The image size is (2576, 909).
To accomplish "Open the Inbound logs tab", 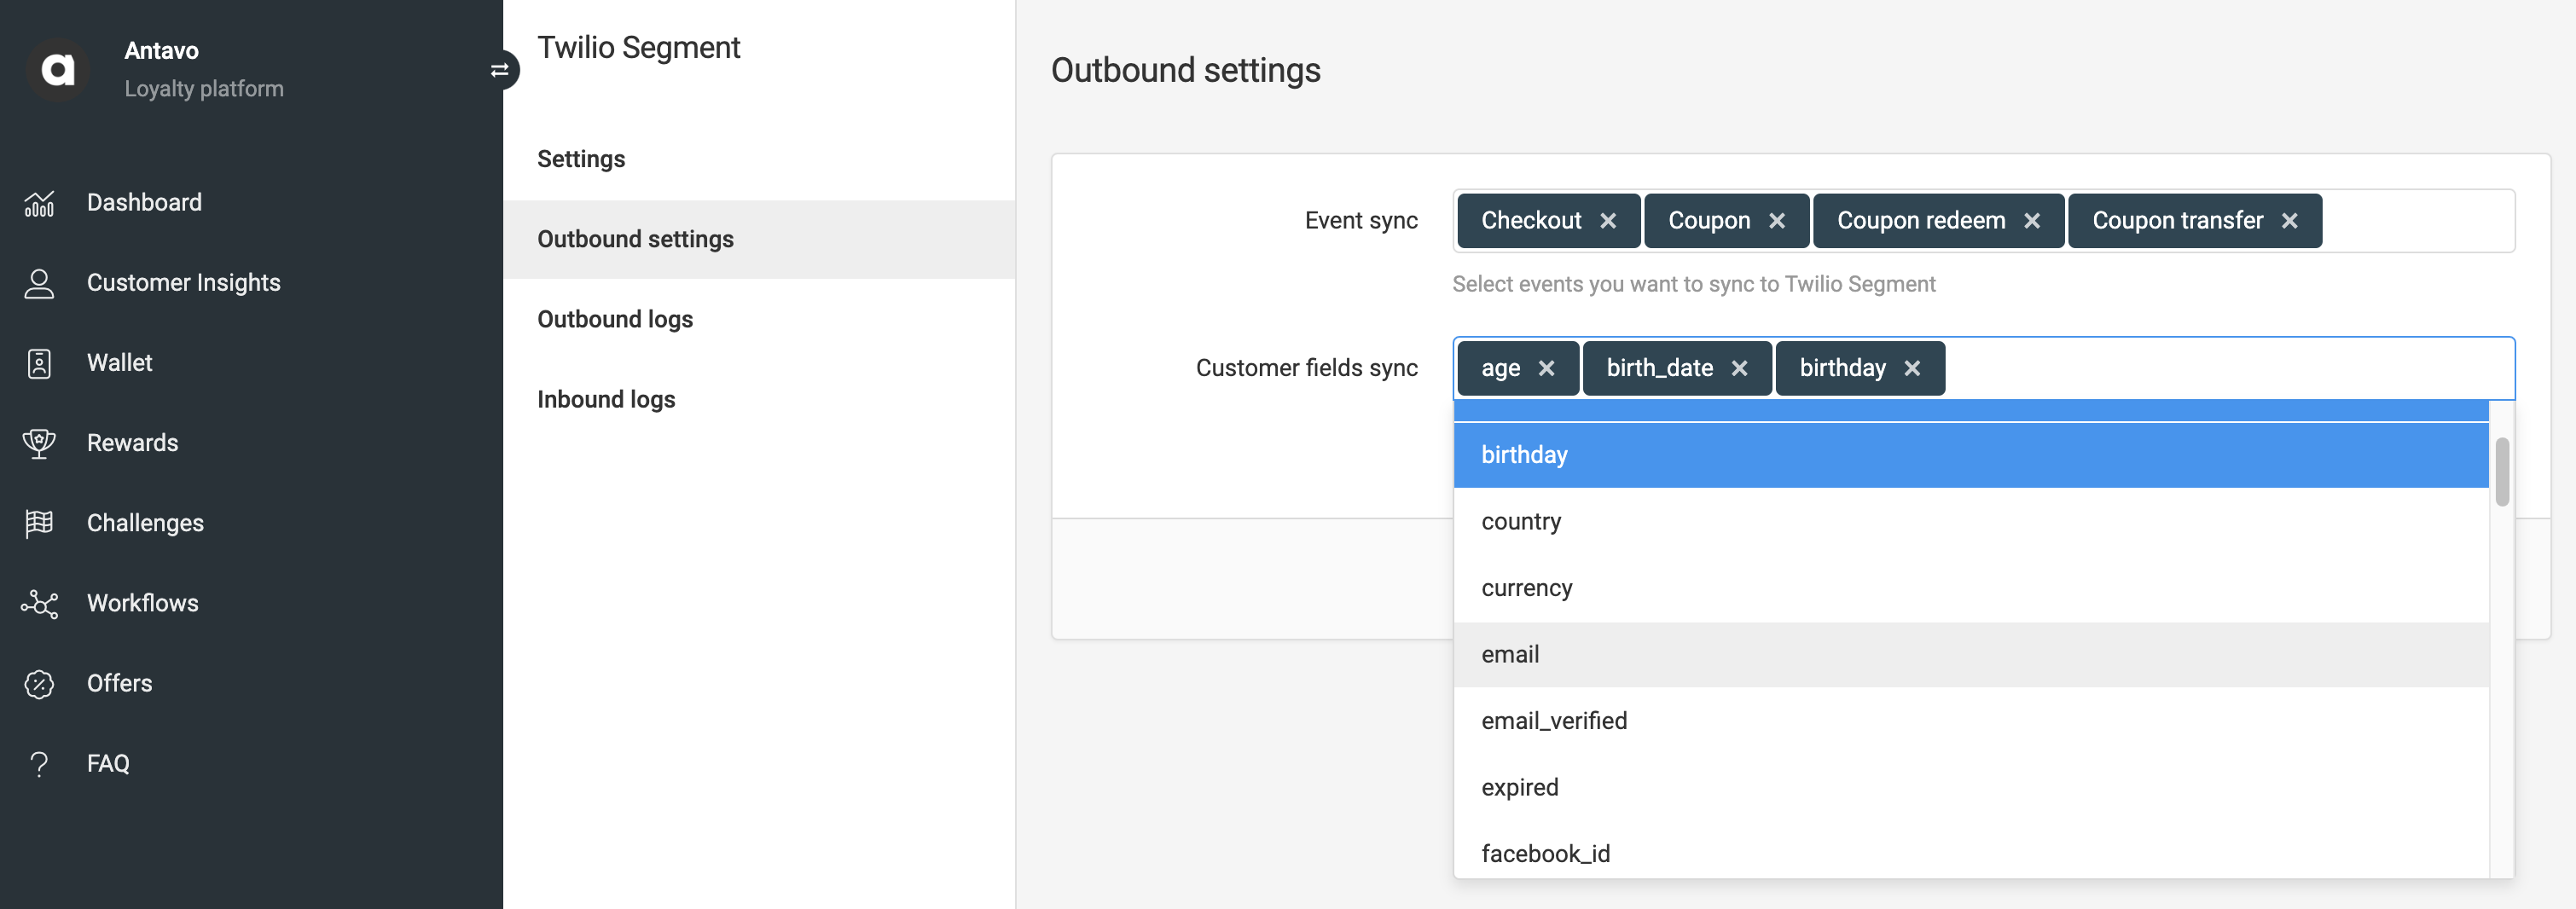I will pyautogui.click(x=606, y=398).
